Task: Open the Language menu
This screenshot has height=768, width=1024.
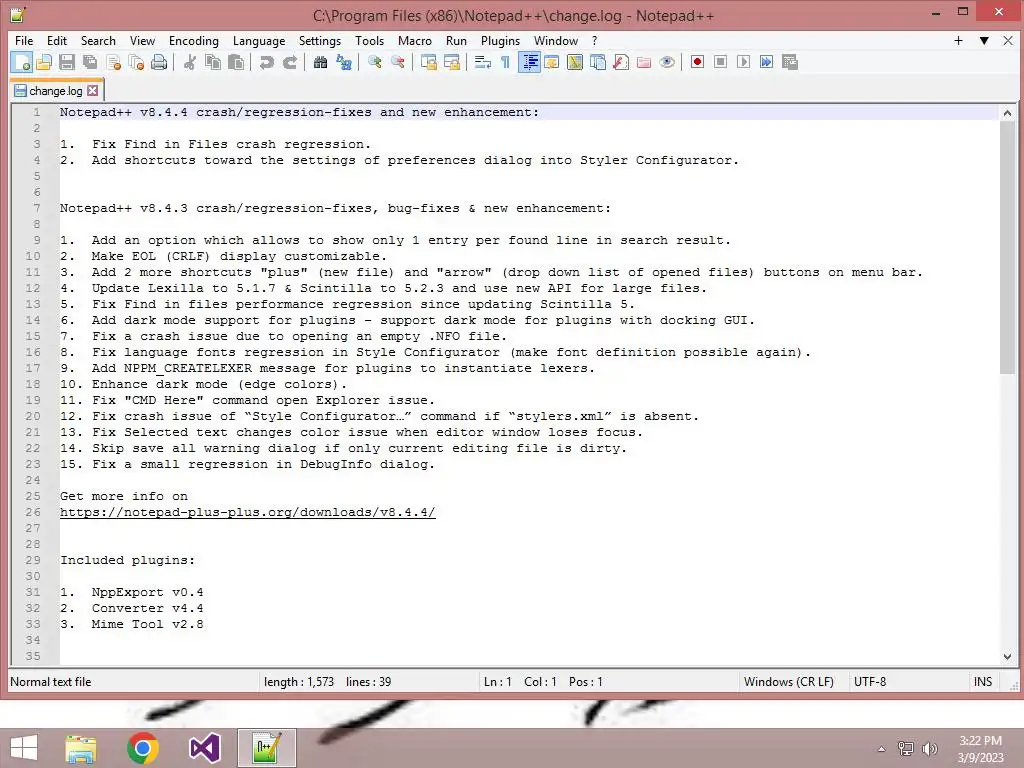Action: (259, 40)
